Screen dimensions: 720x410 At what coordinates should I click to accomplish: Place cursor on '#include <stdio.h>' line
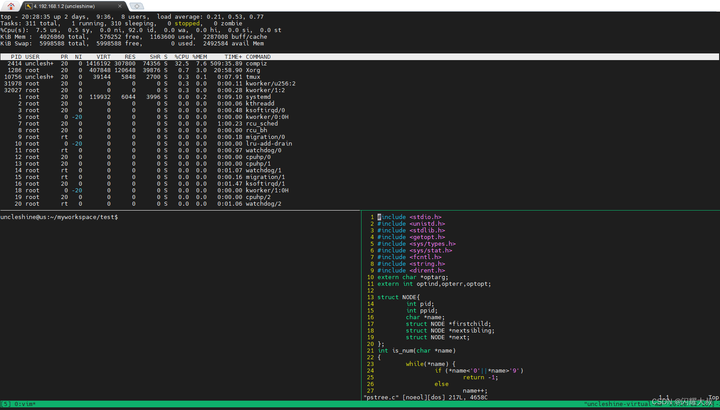click(x=410, y=216)
